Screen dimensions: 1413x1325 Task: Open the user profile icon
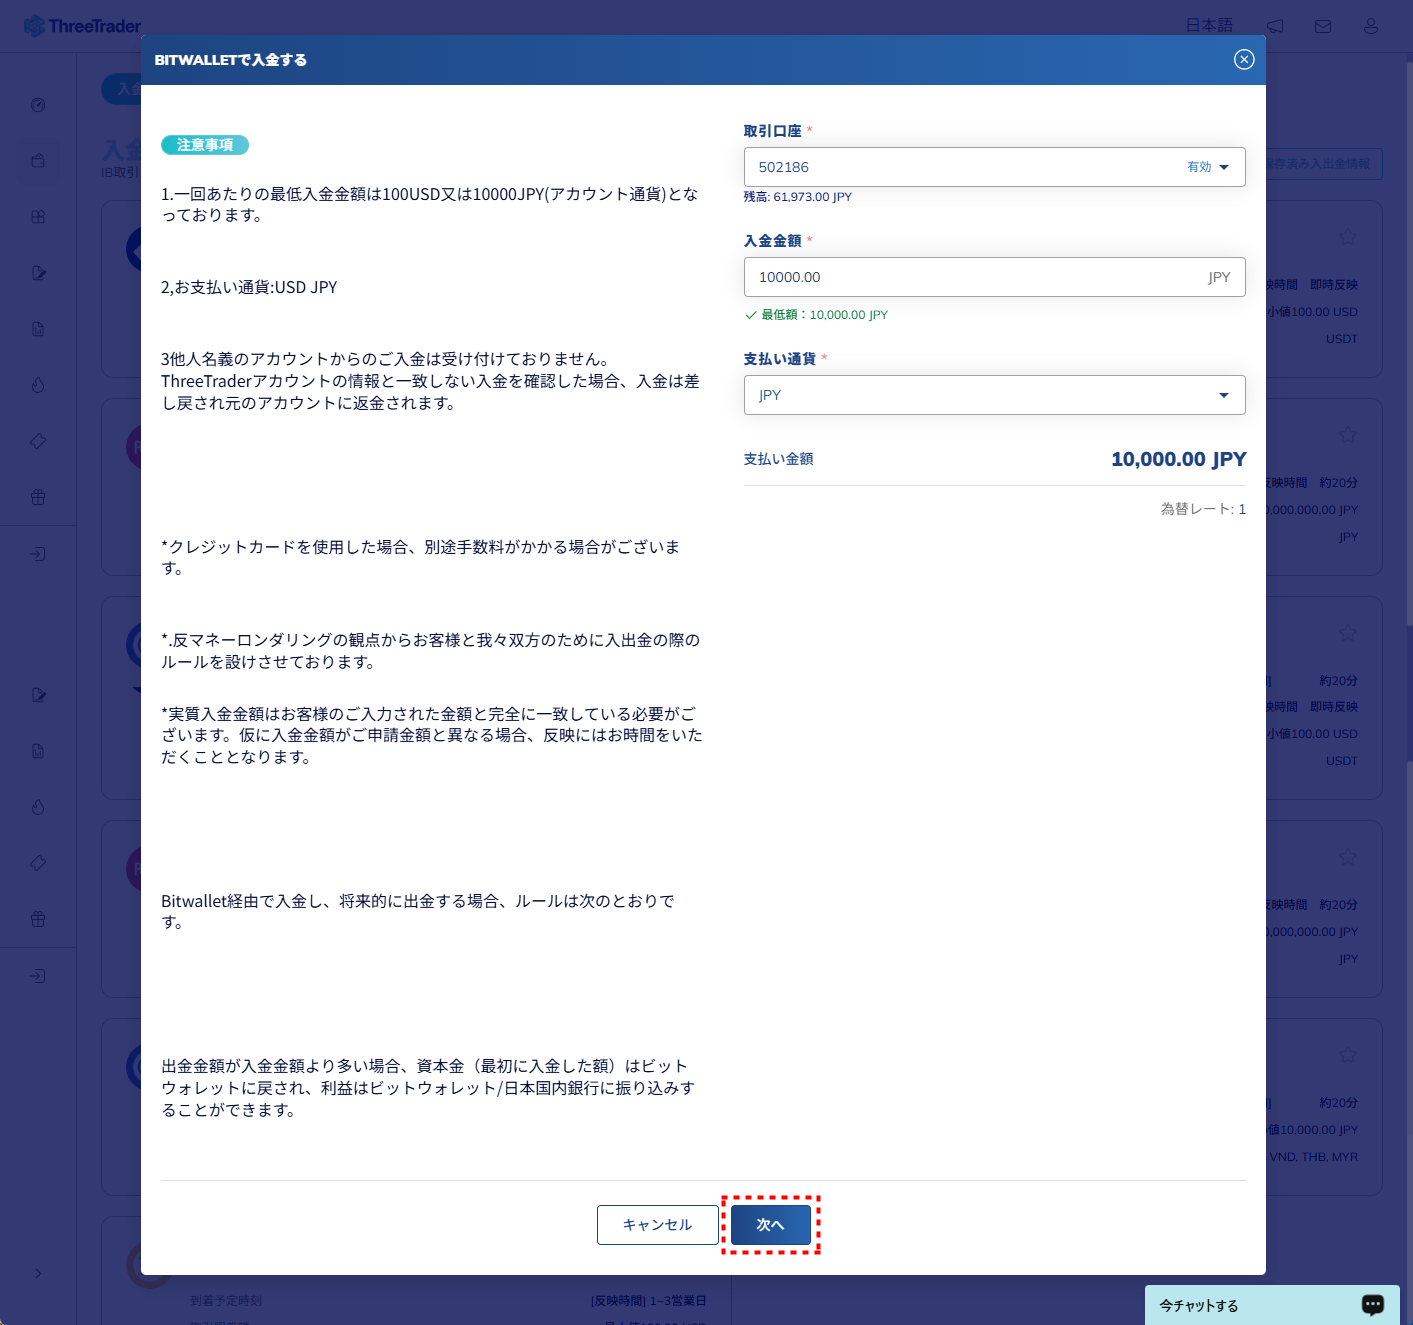coord(1371,26)
